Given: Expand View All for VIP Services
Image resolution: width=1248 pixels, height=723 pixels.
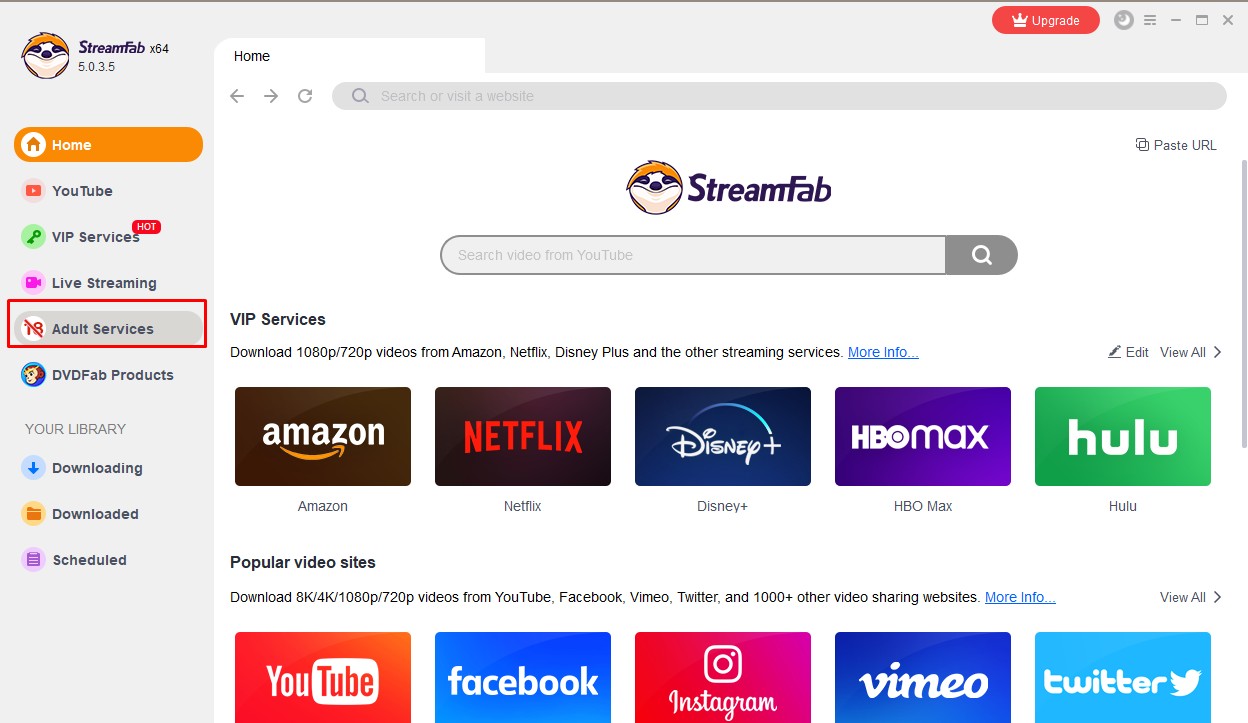Looking at the screenshot, I should coord(1190,352).
